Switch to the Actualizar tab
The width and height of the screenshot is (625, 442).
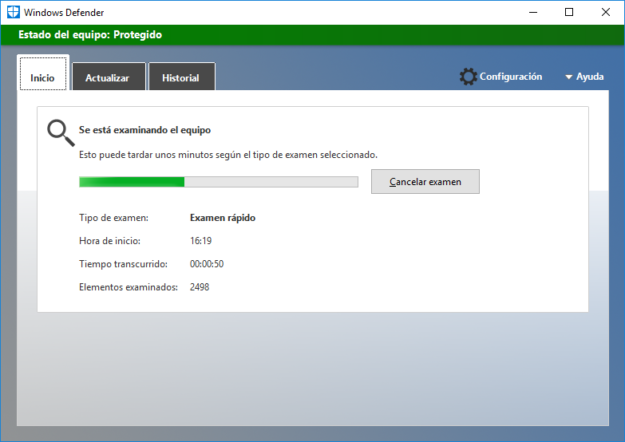click(109, 77)
